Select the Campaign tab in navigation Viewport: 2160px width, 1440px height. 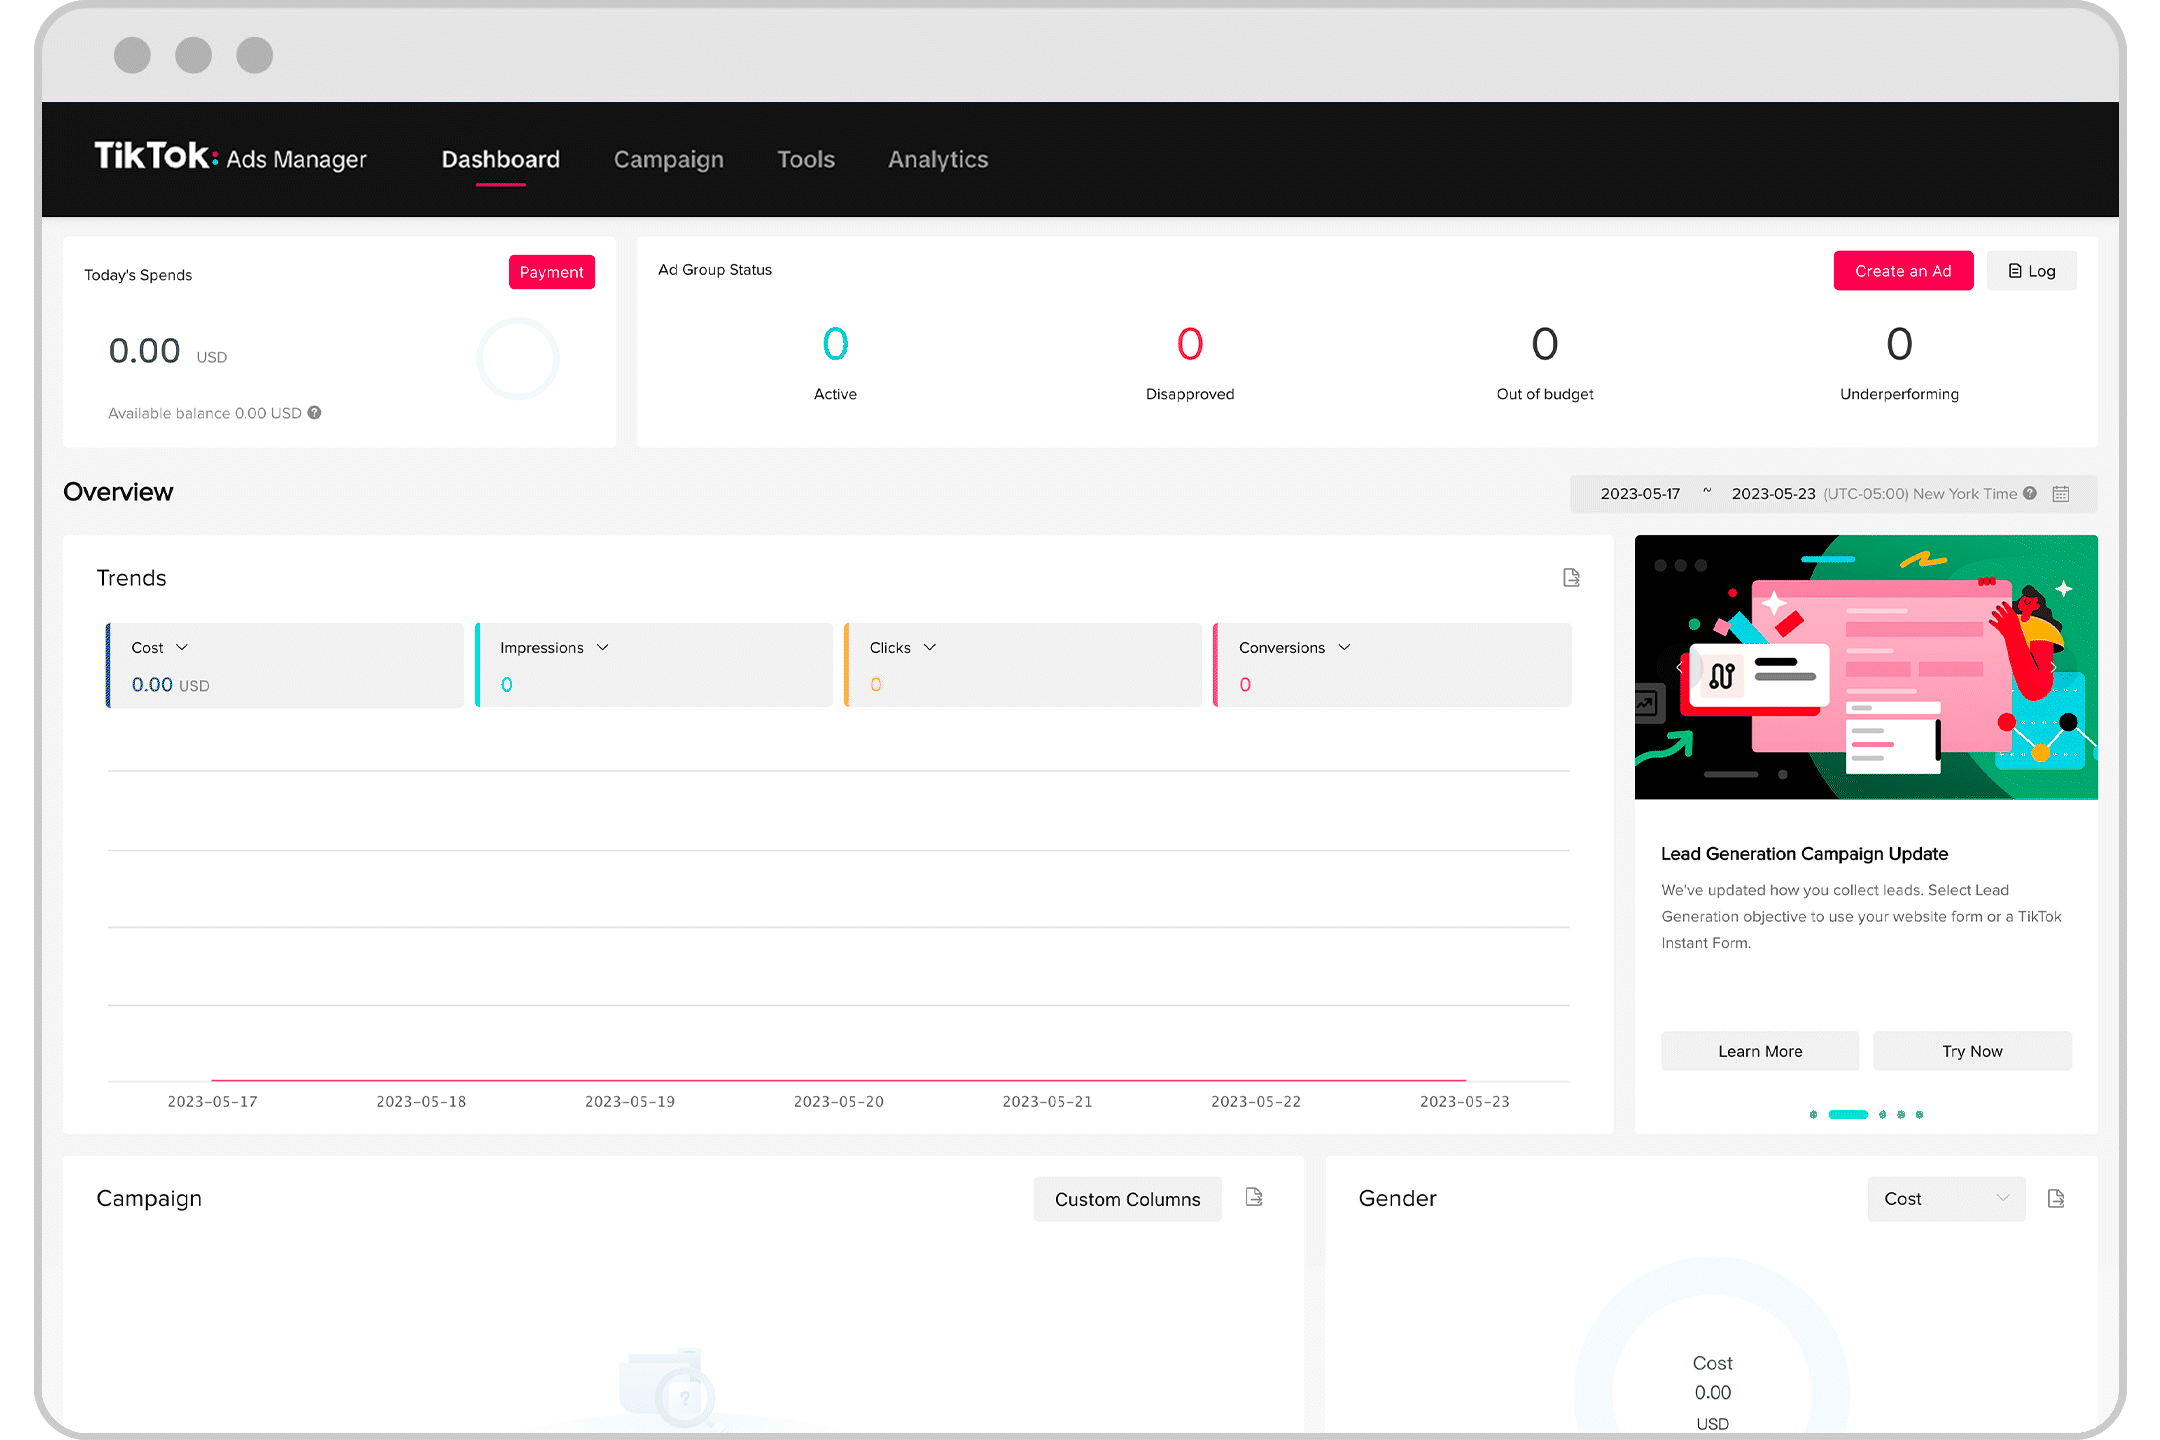tap(669, 158)
